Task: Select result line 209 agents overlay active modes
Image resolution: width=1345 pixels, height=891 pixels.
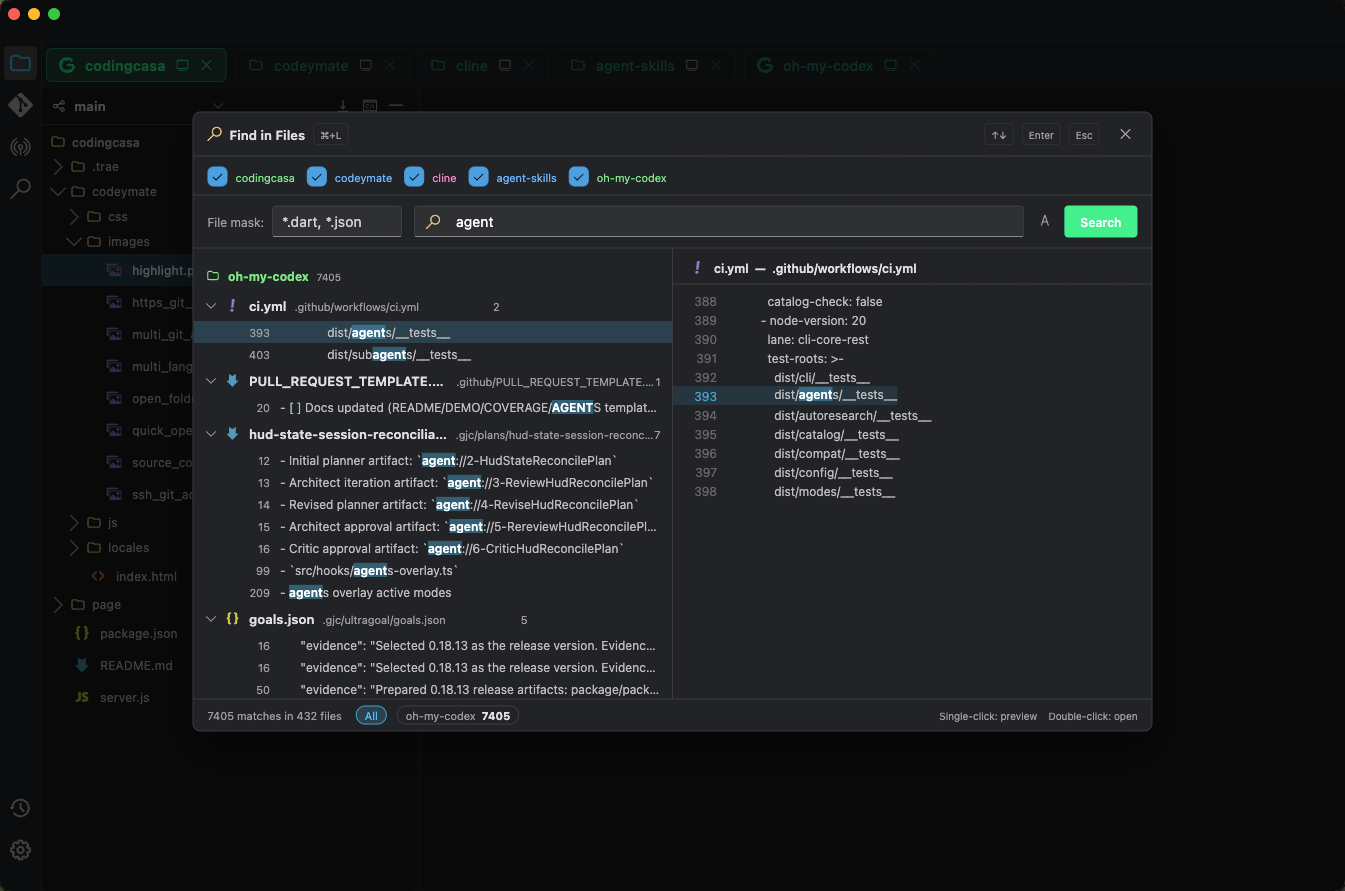Action: [x=432, y=592]
